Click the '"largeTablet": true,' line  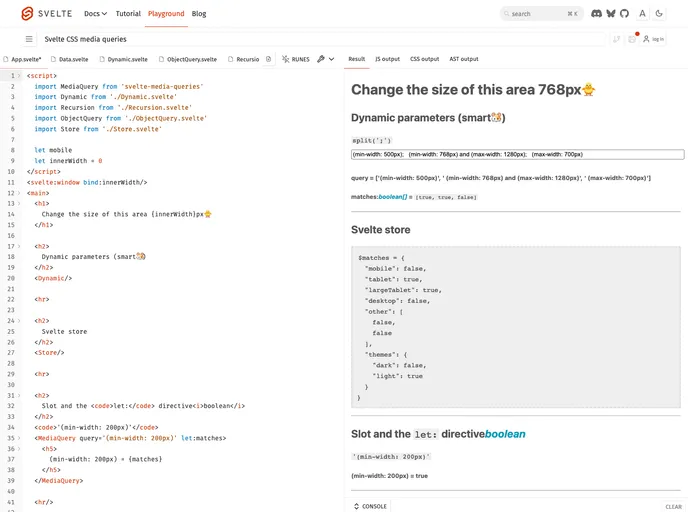[403, 290]
